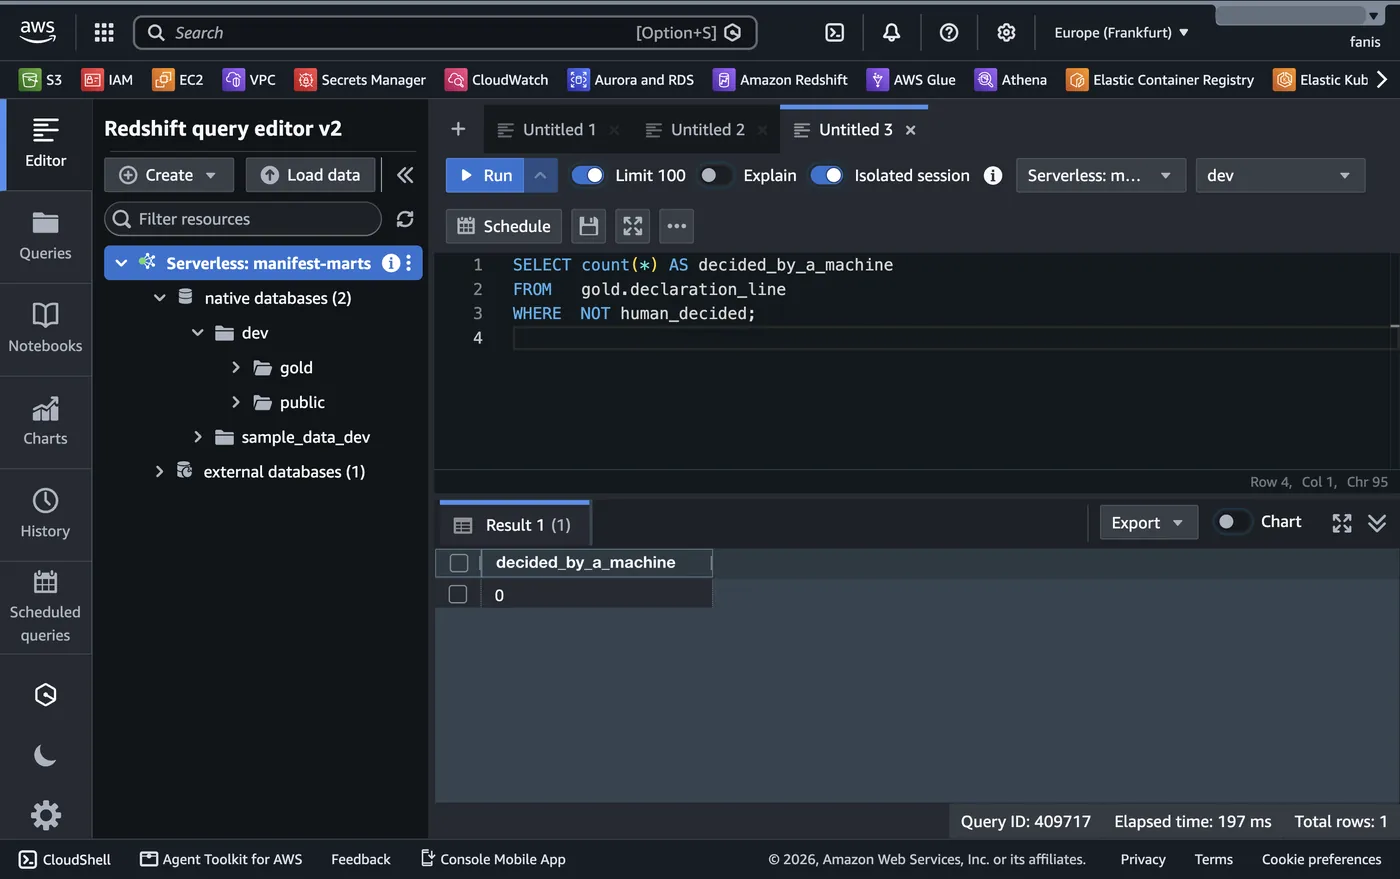The image size is (1400, 879).
Task: Check the checkbox for result row 0
Action: coord(458,594)
